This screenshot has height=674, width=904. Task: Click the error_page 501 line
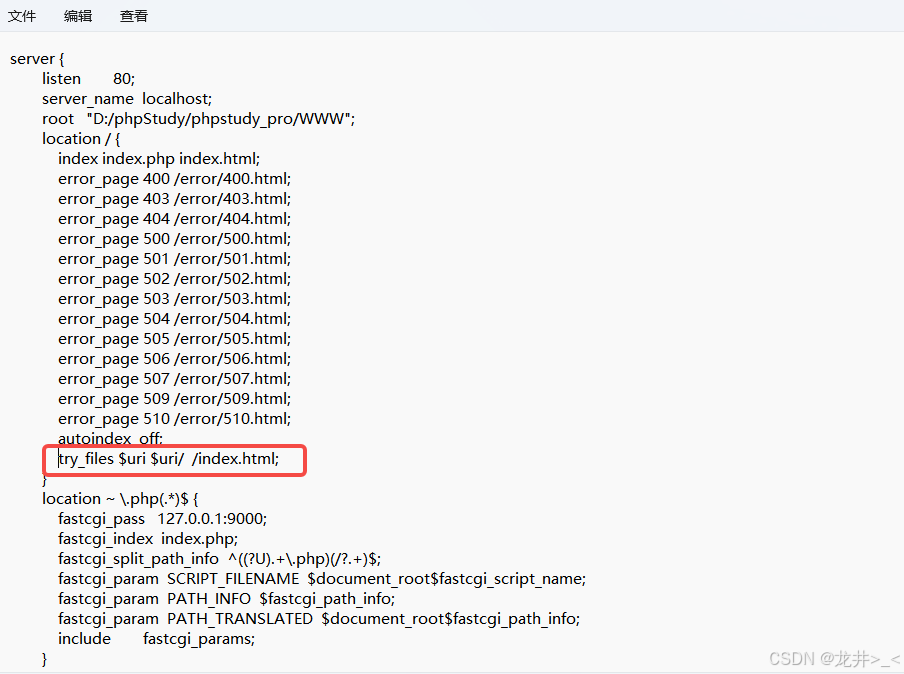click(x=174, y=259)
